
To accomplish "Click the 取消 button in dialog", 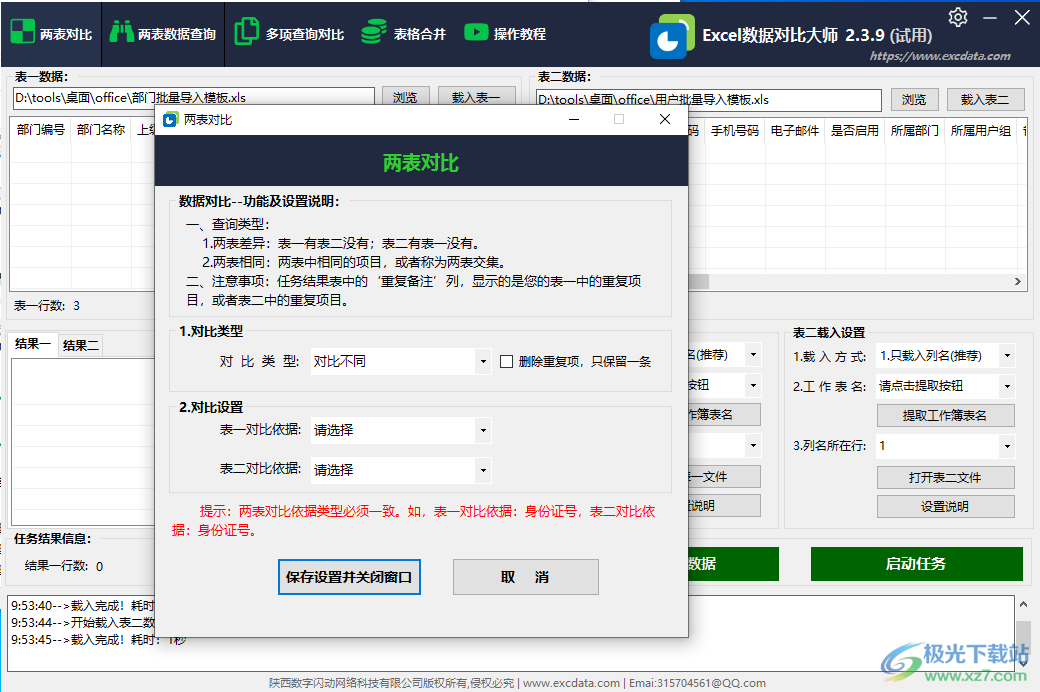I will [525, 577].
